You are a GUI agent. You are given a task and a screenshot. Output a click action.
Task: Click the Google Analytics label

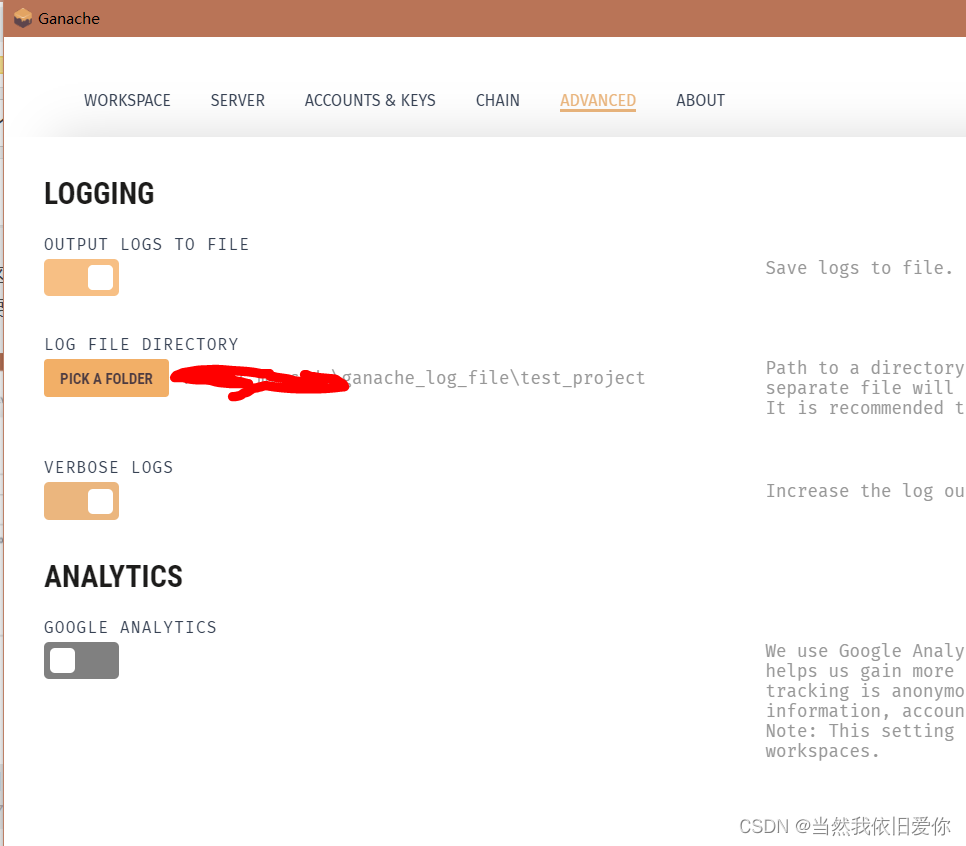point(130,627)
